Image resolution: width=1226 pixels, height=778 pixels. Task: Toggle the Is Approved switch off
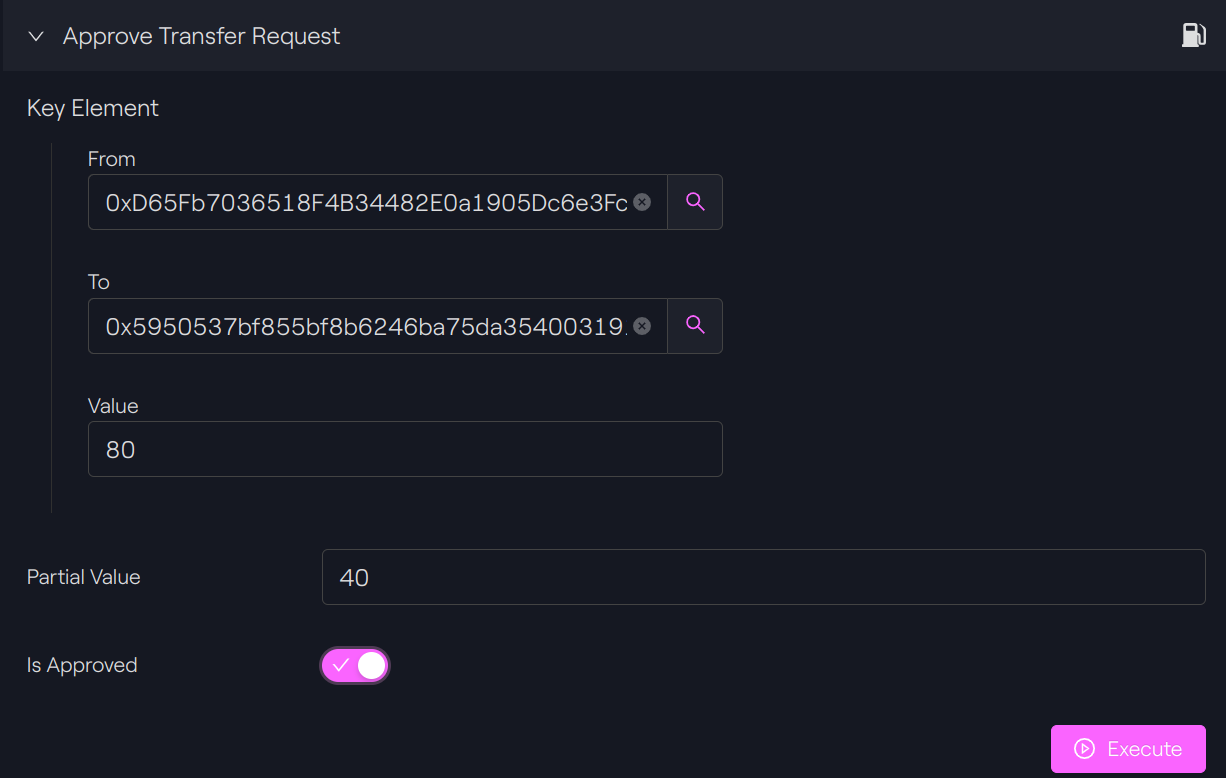(355, 665)
